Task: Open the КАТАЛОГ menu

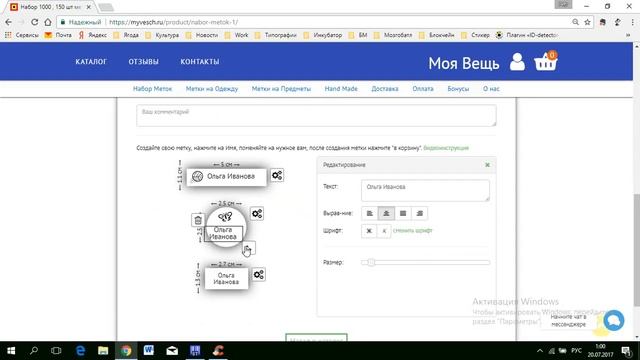Action: click(x=91, y=62)
